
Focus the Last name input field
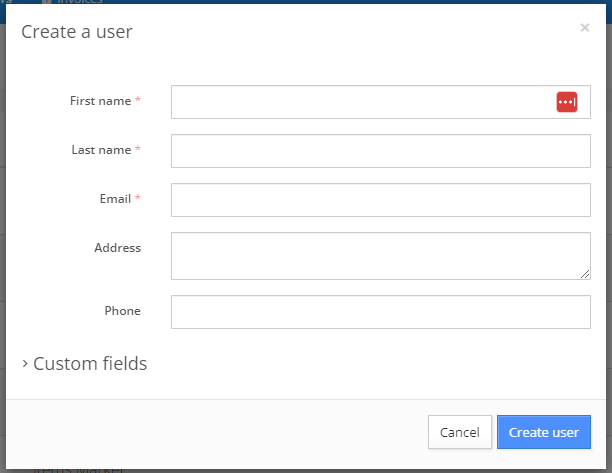381,151
